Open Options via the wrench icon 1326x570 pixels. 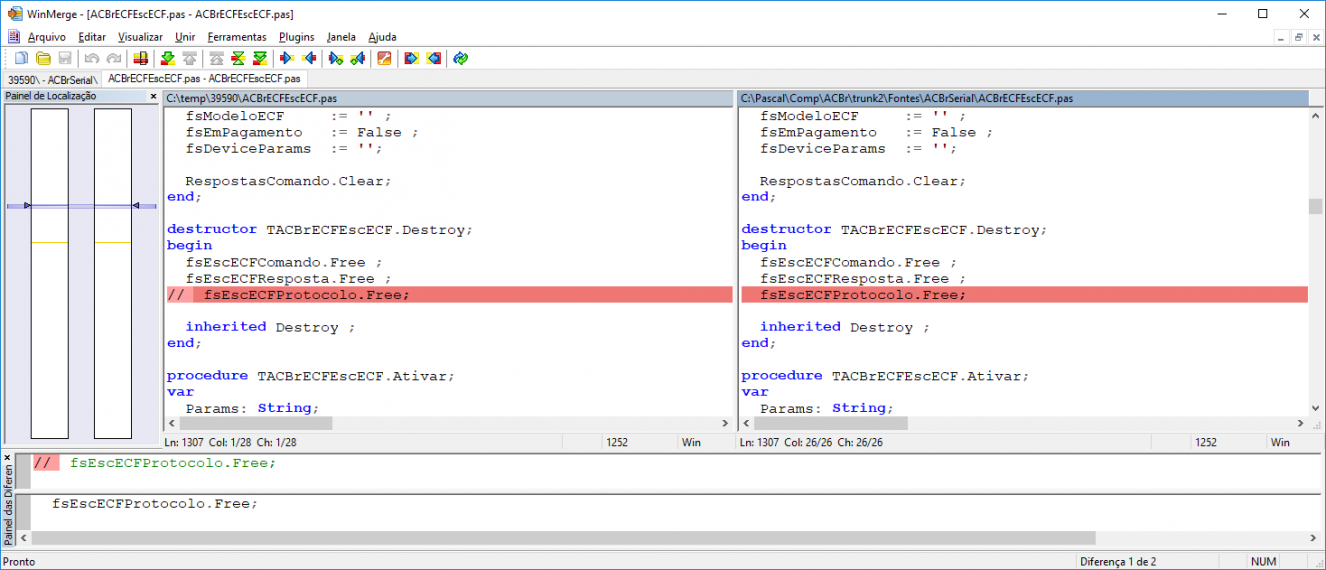[x=384, y=58]
